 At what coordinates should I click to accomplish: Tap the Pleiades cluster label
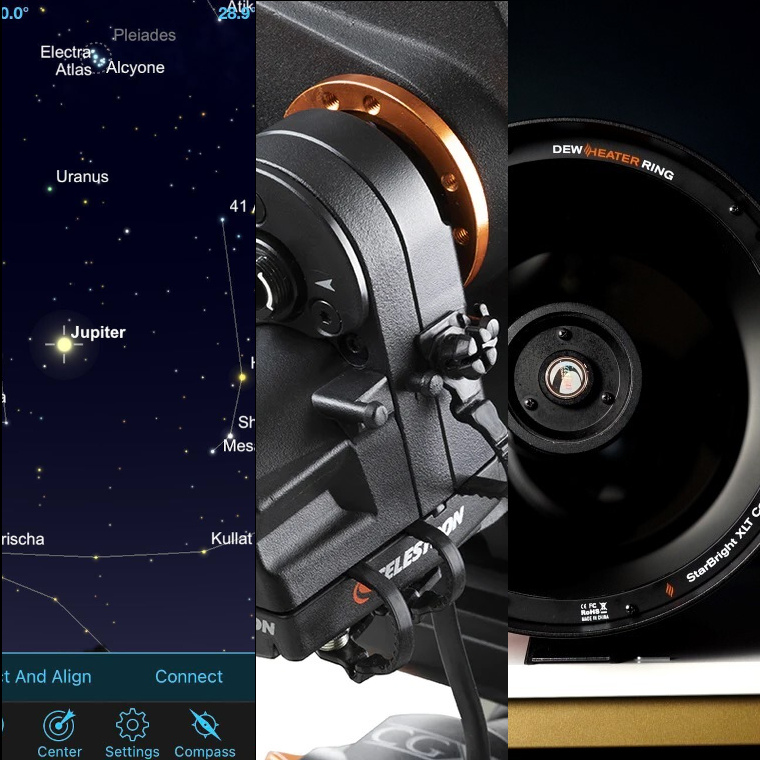tap(144, 35)
